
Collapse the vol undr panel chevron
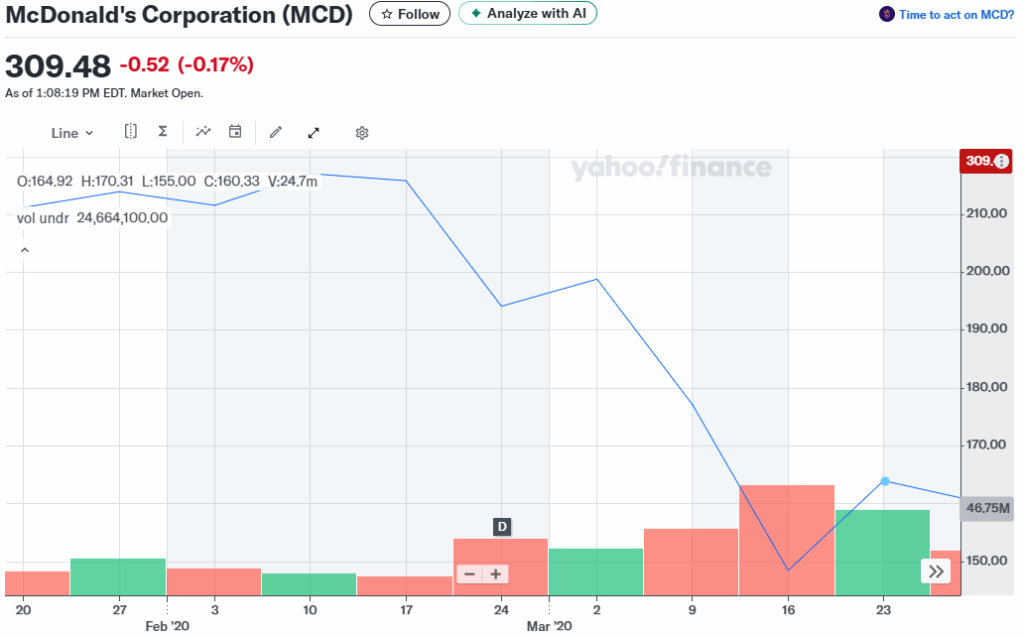click(x=25, y=249)
